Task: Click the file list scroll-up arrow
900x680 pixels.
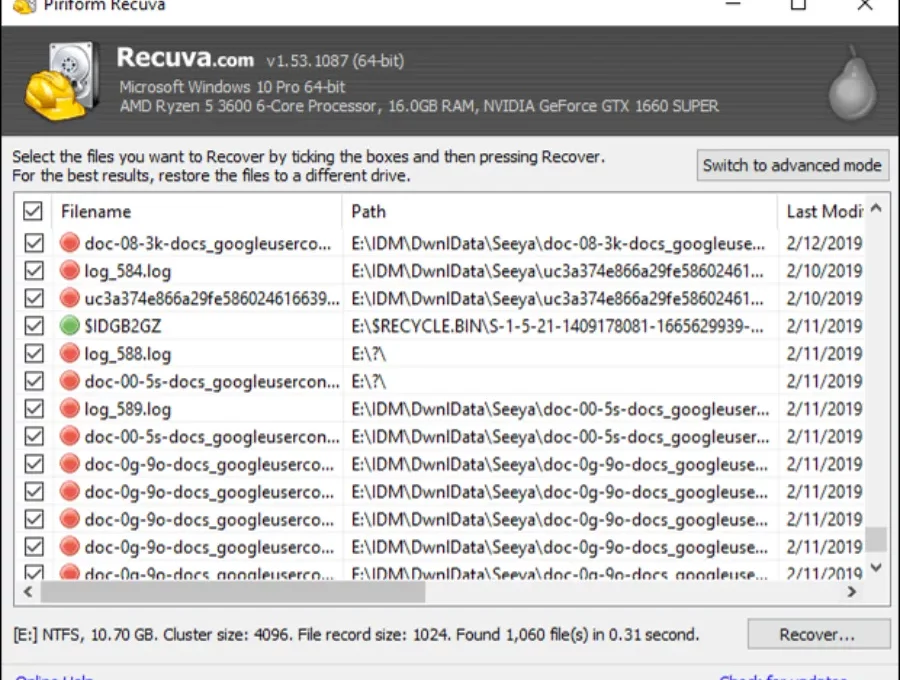Action: (876, 208)
